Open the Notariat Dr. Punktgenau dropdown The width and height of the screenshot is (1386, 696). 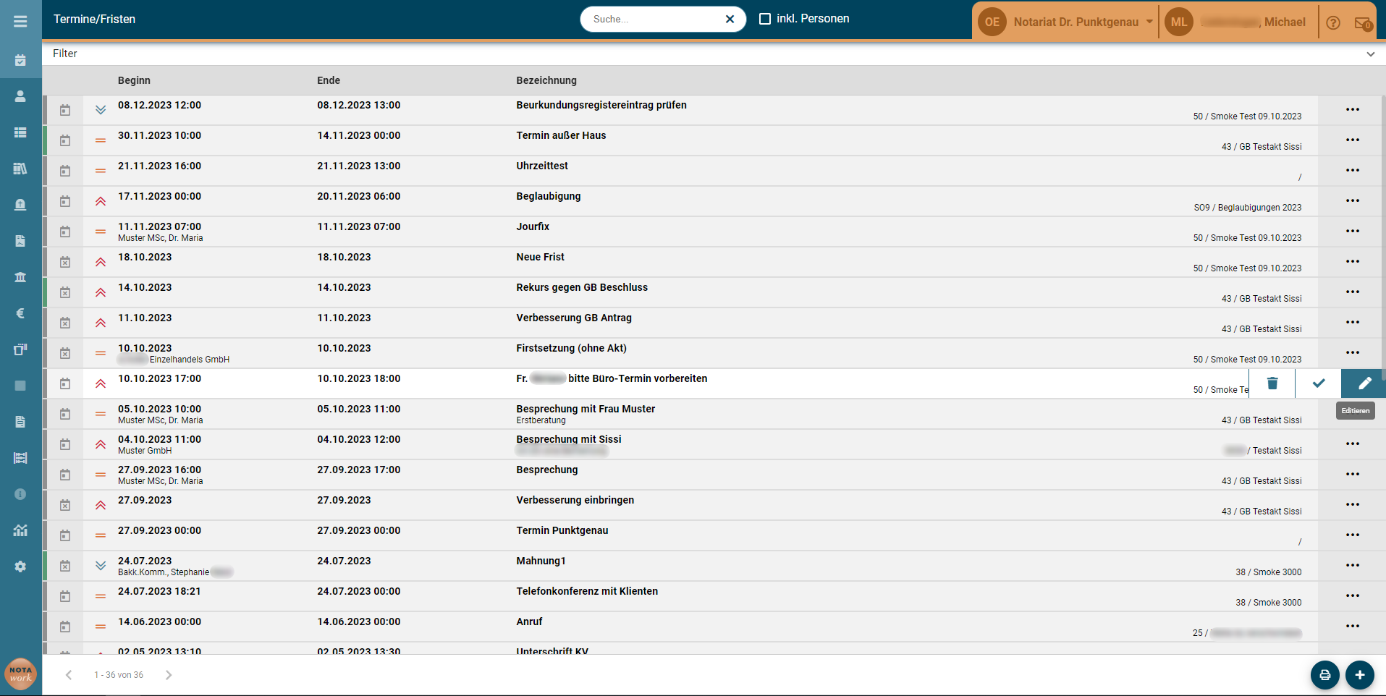pos(1083,22)
